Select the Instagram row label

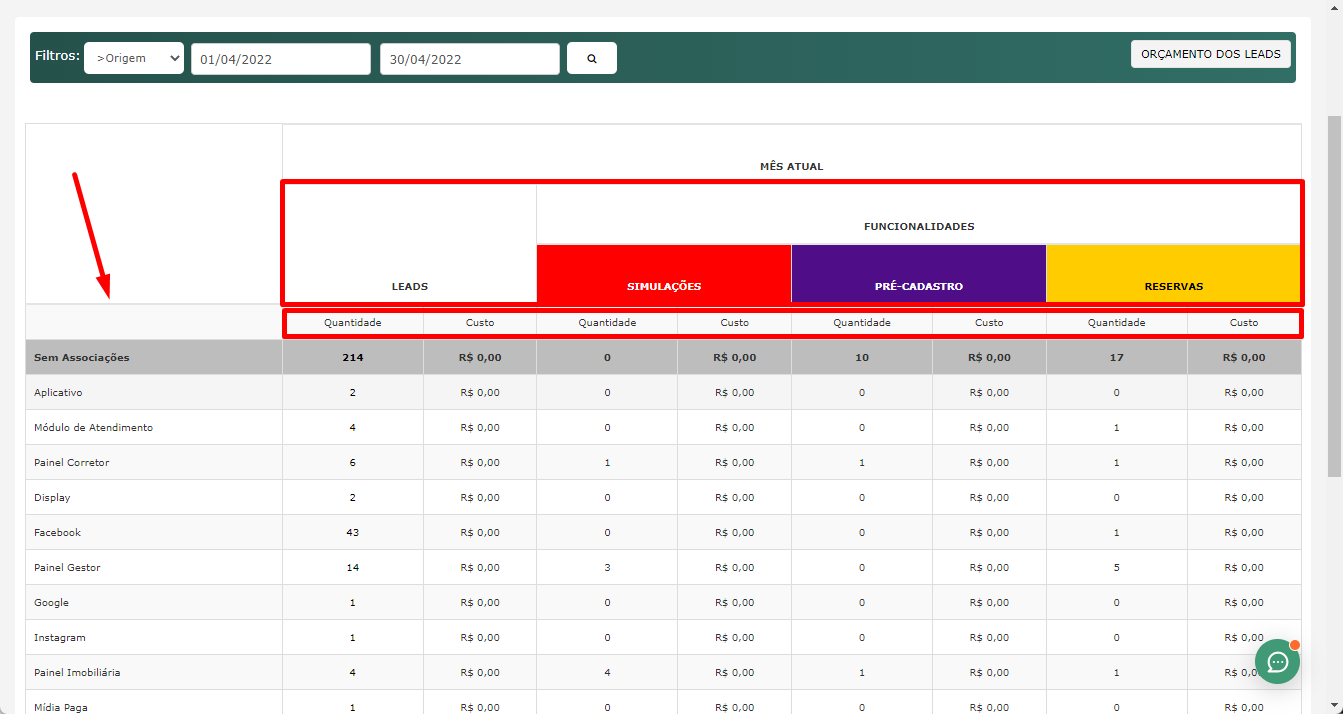coord(60,637)
